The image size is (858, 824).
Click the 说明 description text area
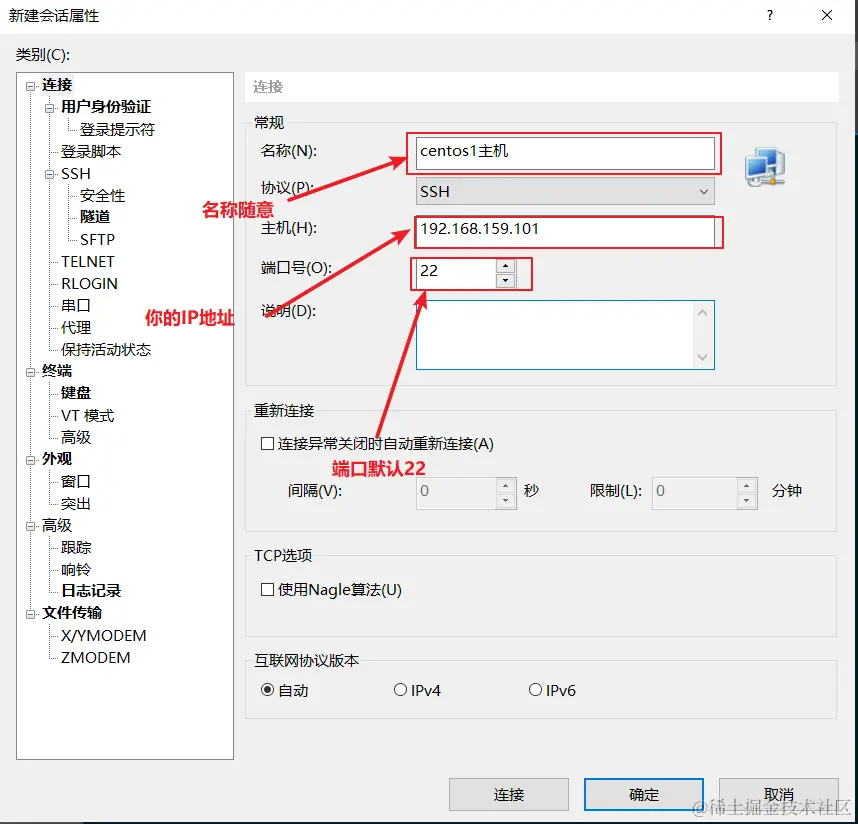tap(565, 335)
